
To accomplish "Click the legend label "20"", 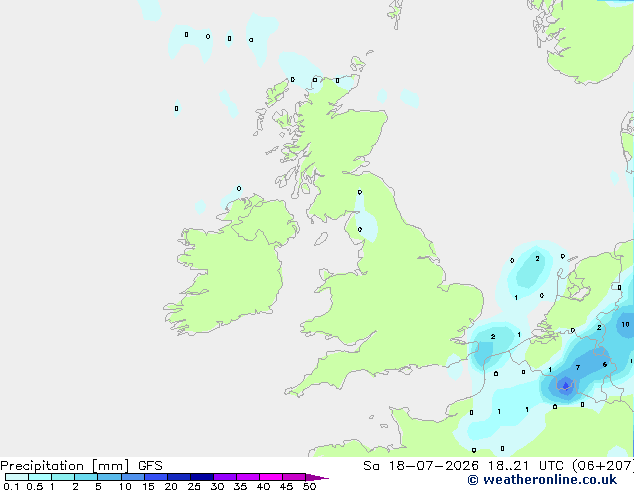I will click(171, 486).
